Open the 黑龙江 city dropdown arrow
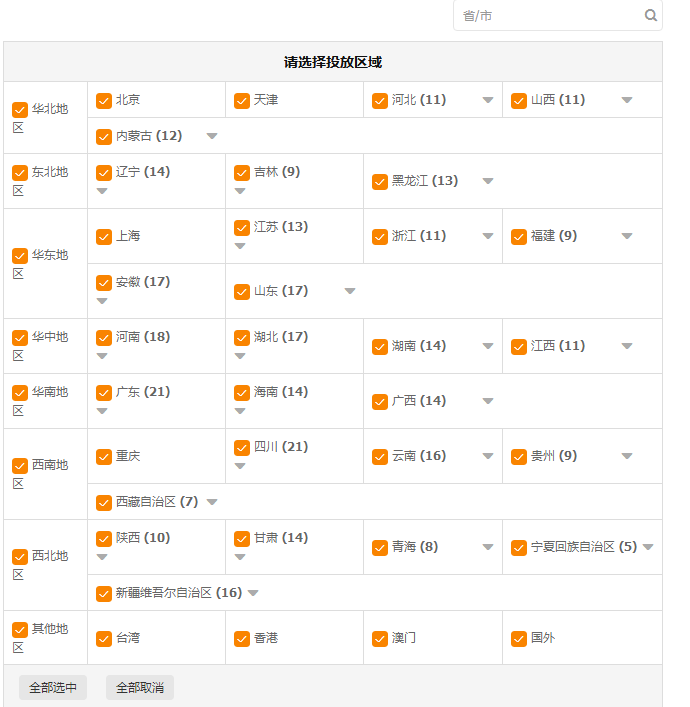The height and width of the screenshot is (707, 690). [x=488, y=181]
